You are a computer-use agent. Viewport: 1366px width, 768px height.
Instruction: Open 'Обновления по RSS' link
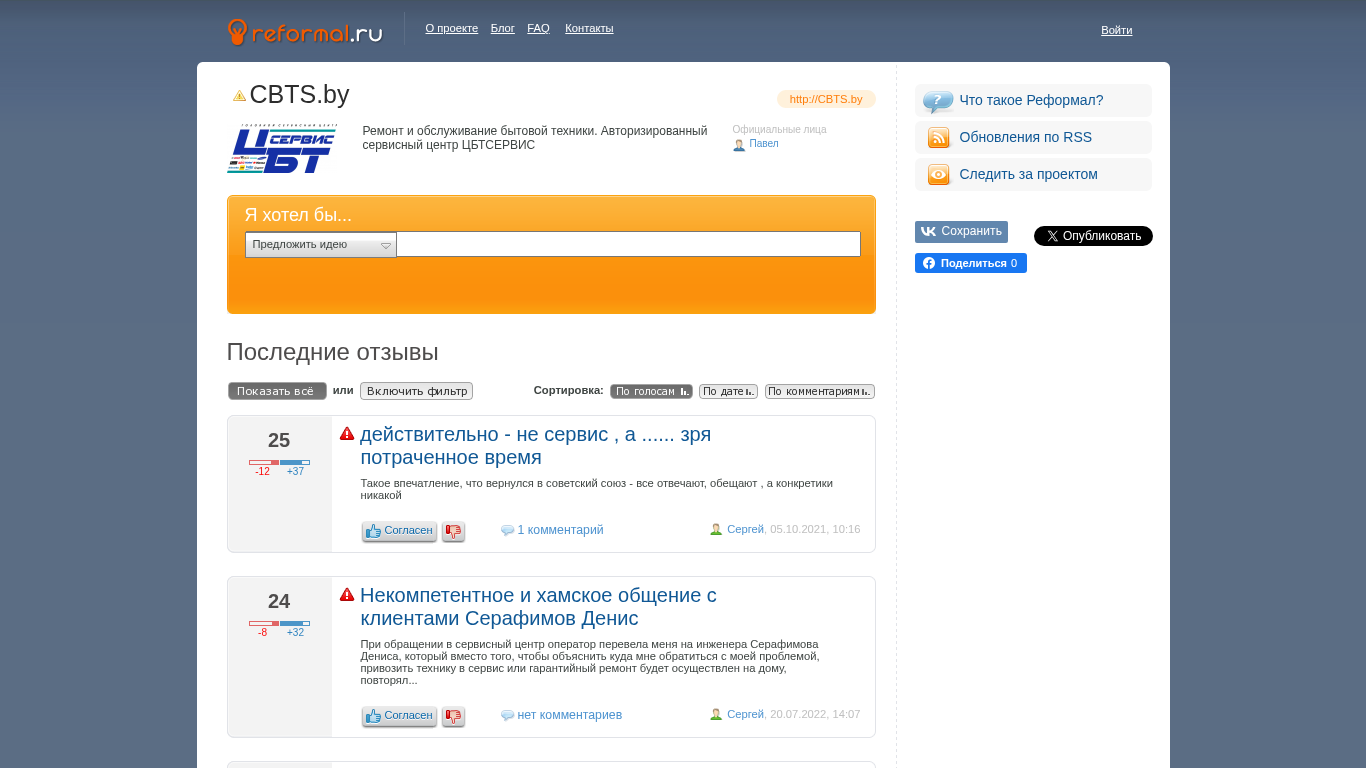point(1025,137)
